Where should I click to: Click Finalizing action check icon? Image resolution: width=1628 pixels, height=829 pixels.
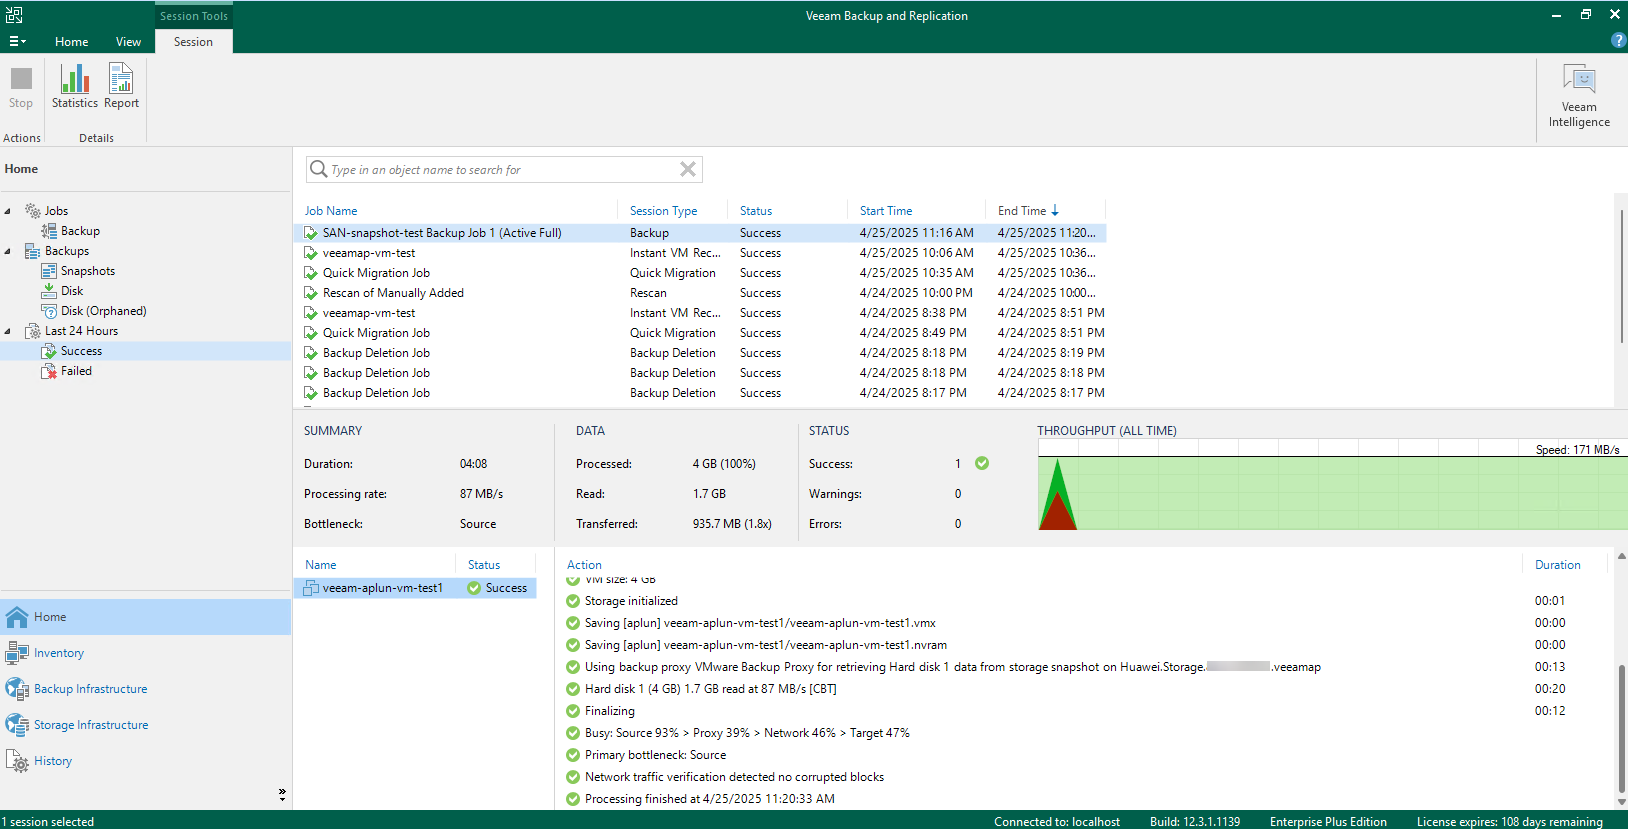[573, 711]
